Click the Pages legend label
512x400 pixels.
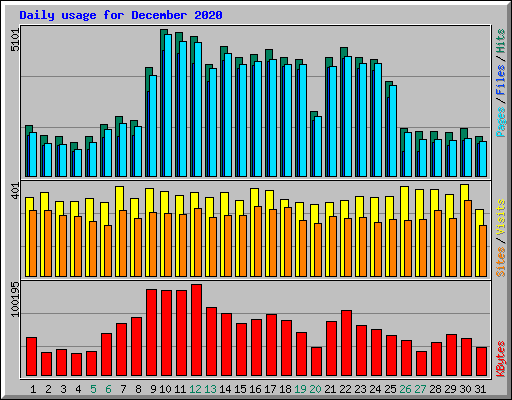point(501,122)
